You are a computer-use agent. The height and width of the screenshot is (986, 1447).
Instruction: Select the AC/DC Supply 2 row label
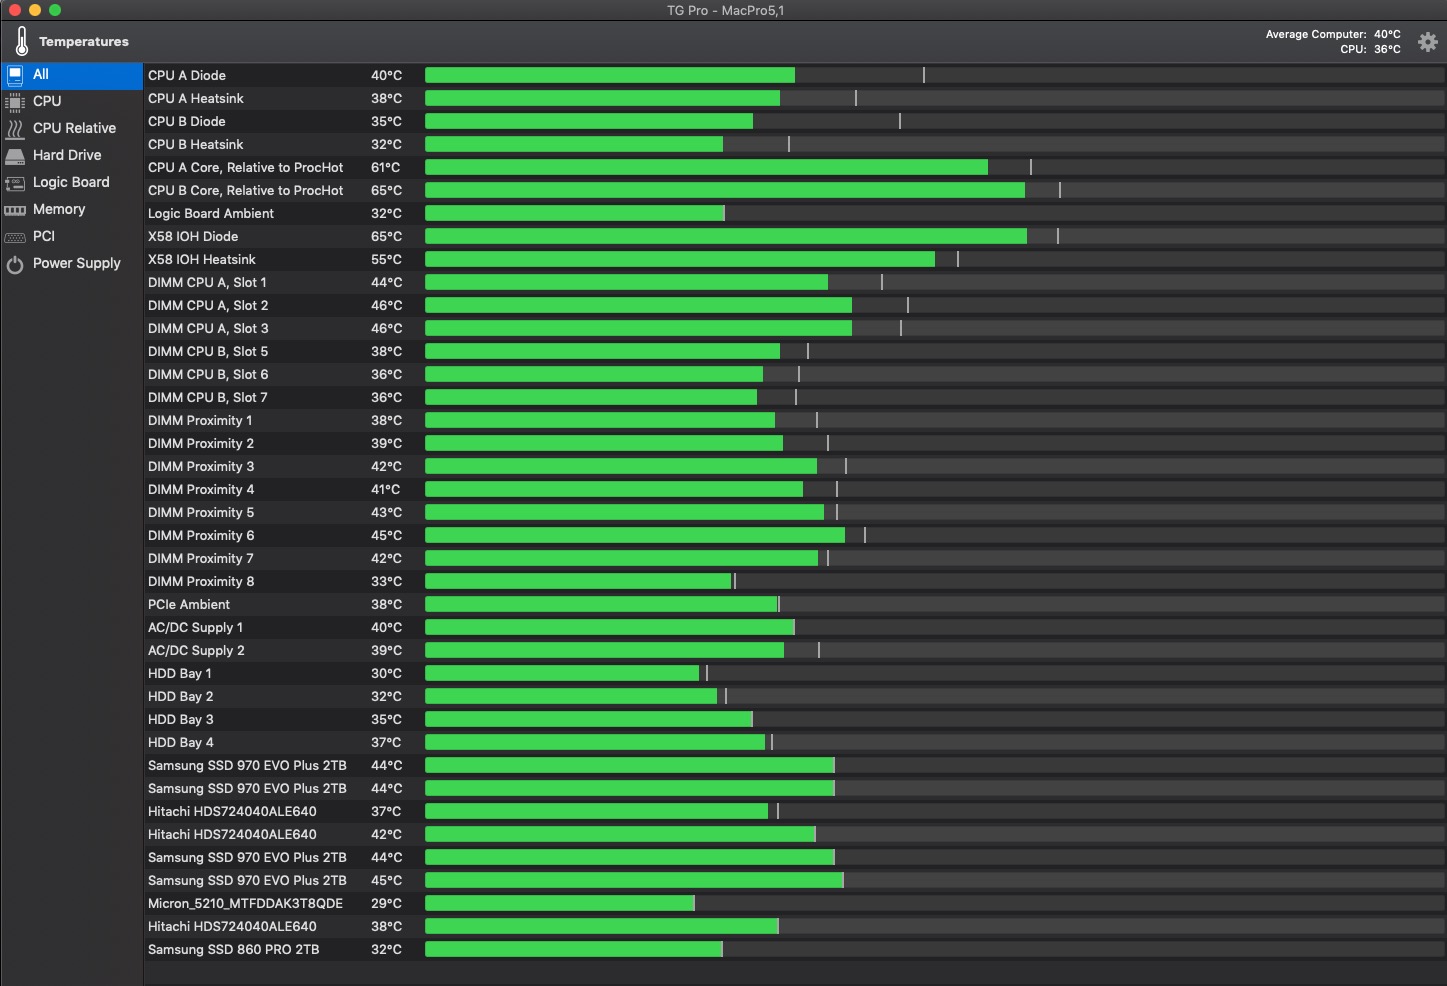pyautogui.click(x=196, y=650)
